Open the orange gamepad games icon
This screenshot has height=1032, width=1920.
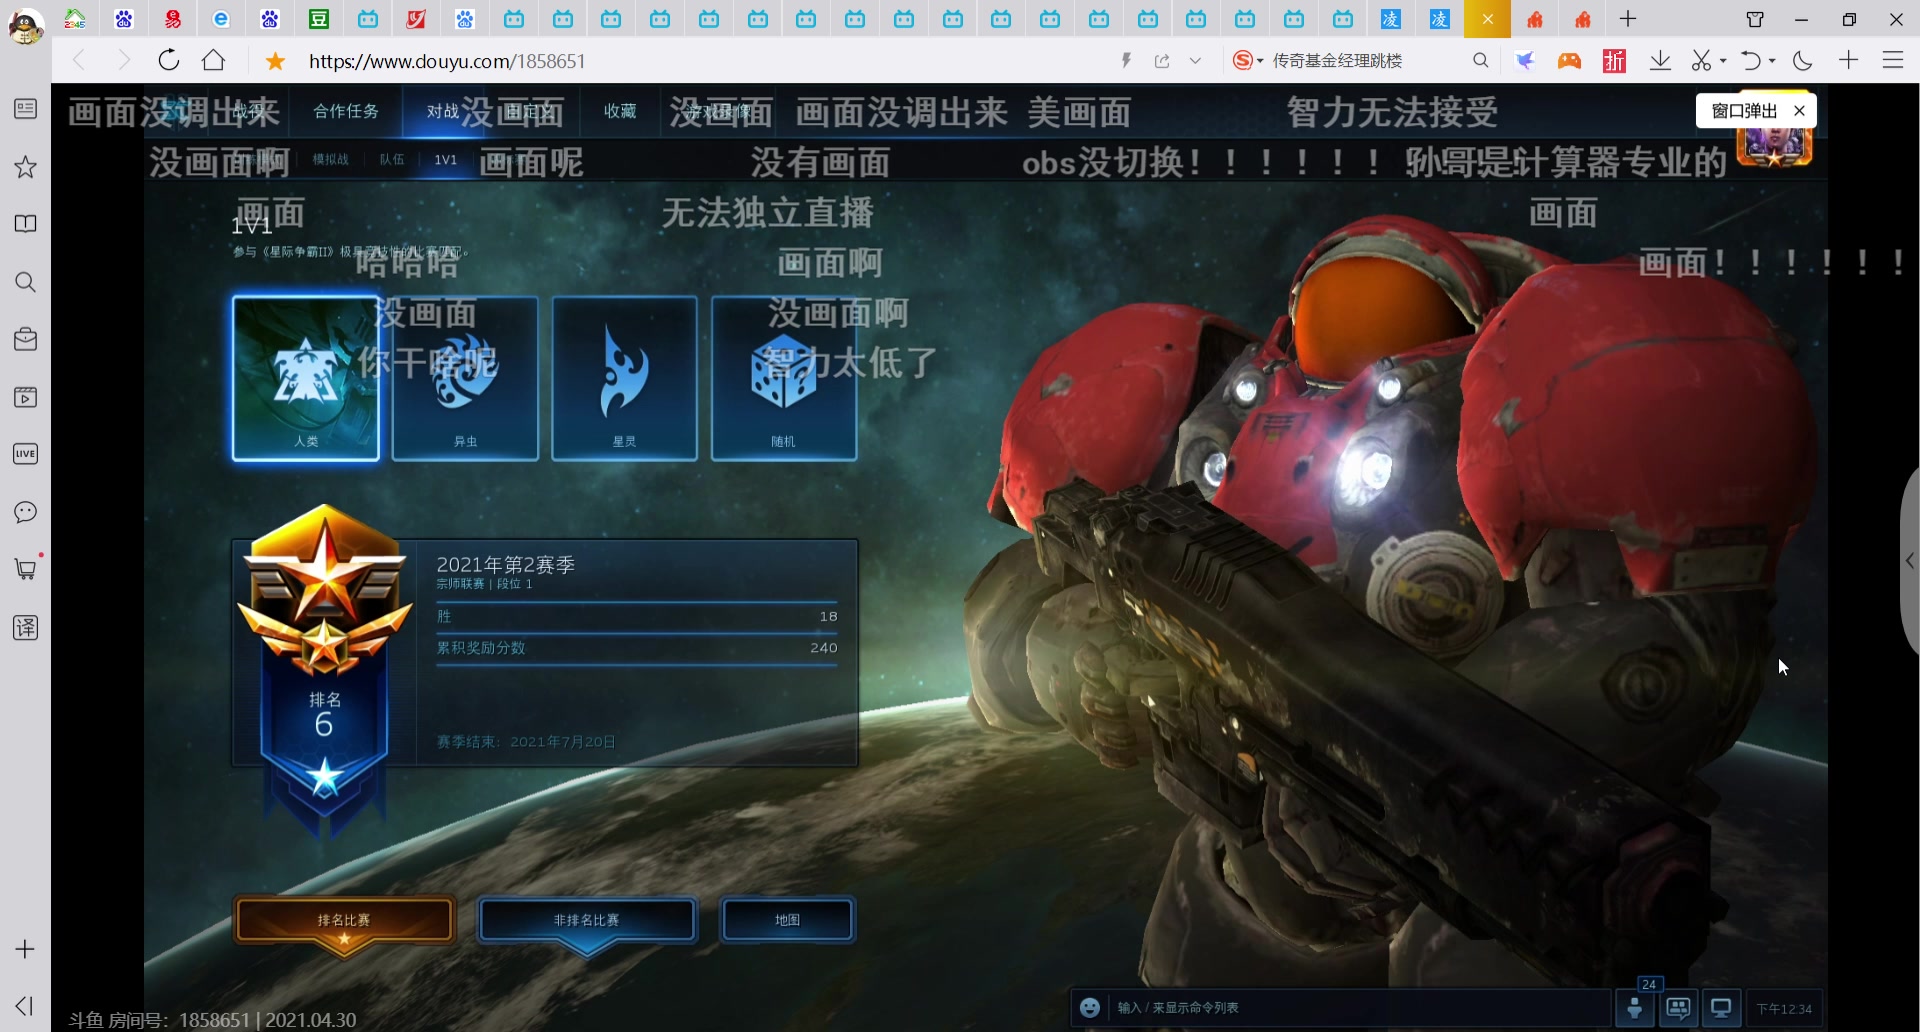pyautogui.click(x=1569, y=61)
